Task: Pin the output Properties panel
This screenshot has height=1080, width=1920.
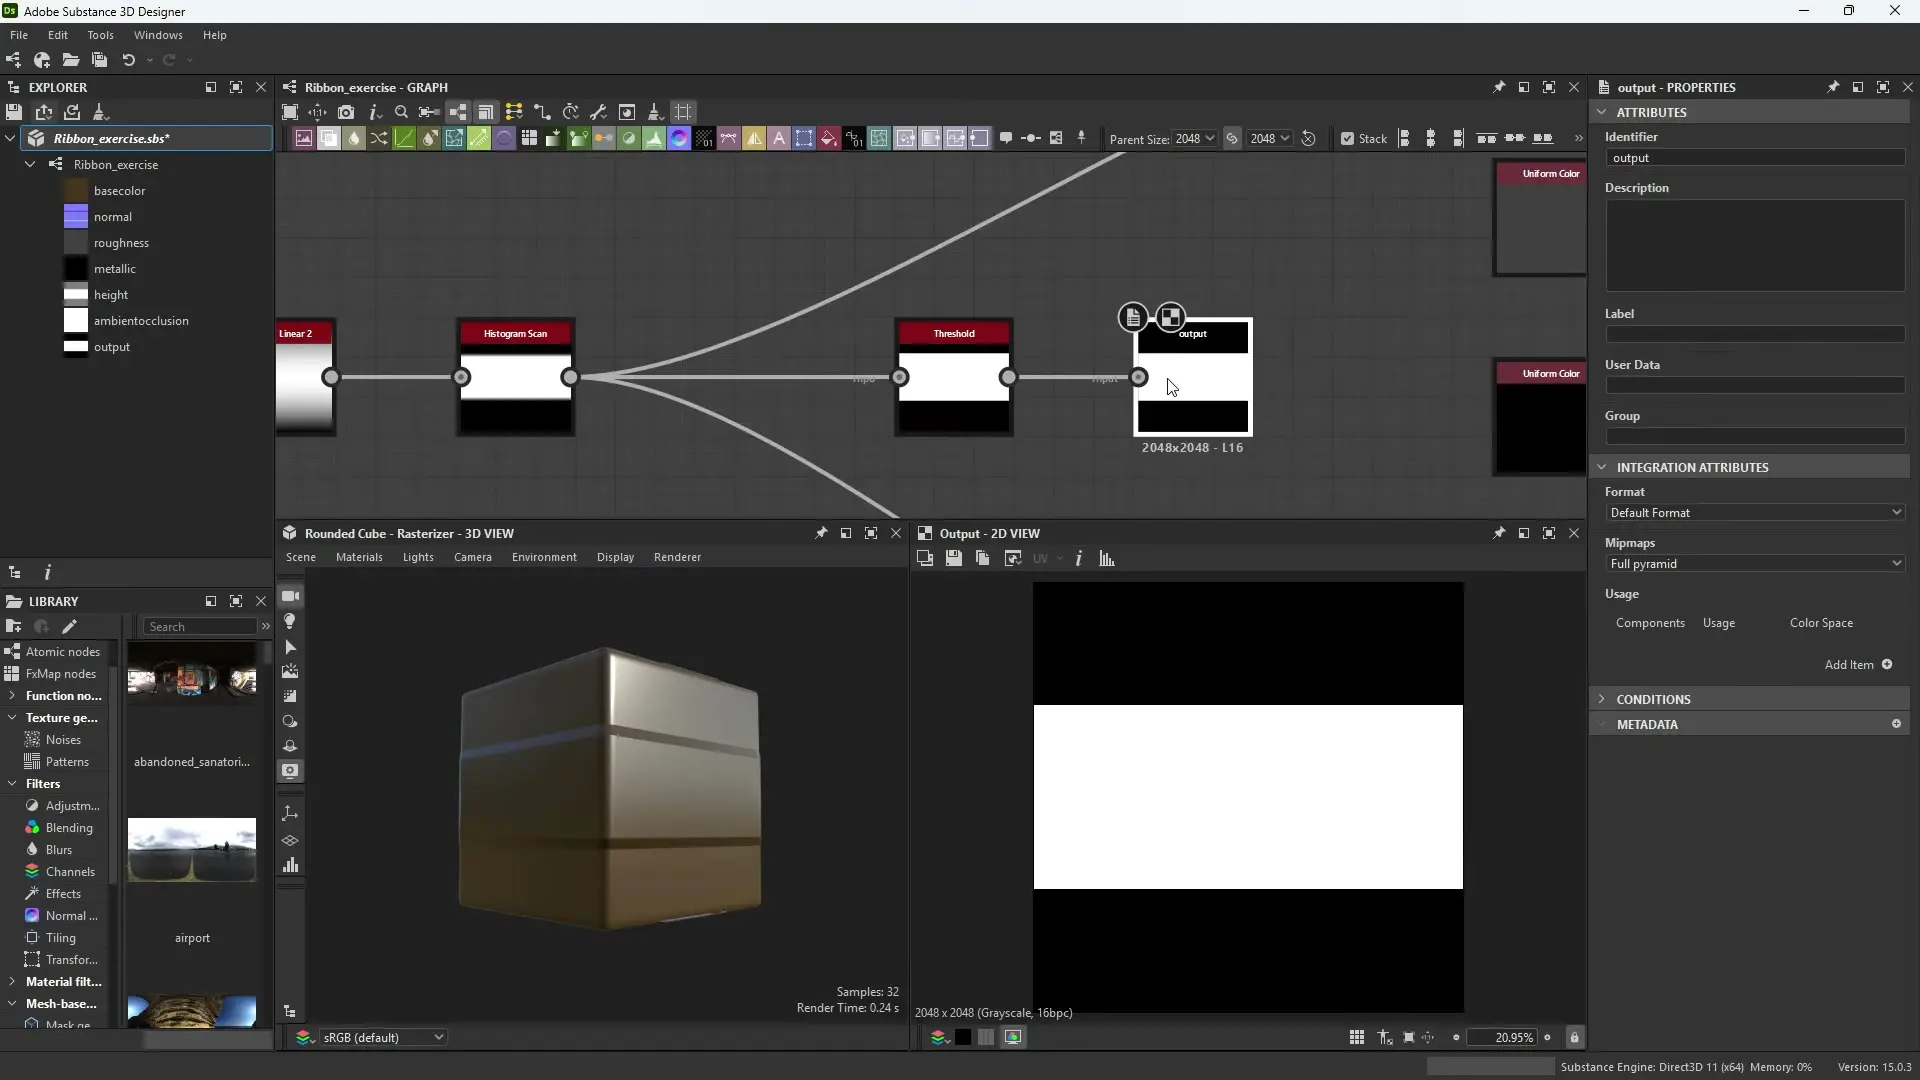Action: [1834, 87]
